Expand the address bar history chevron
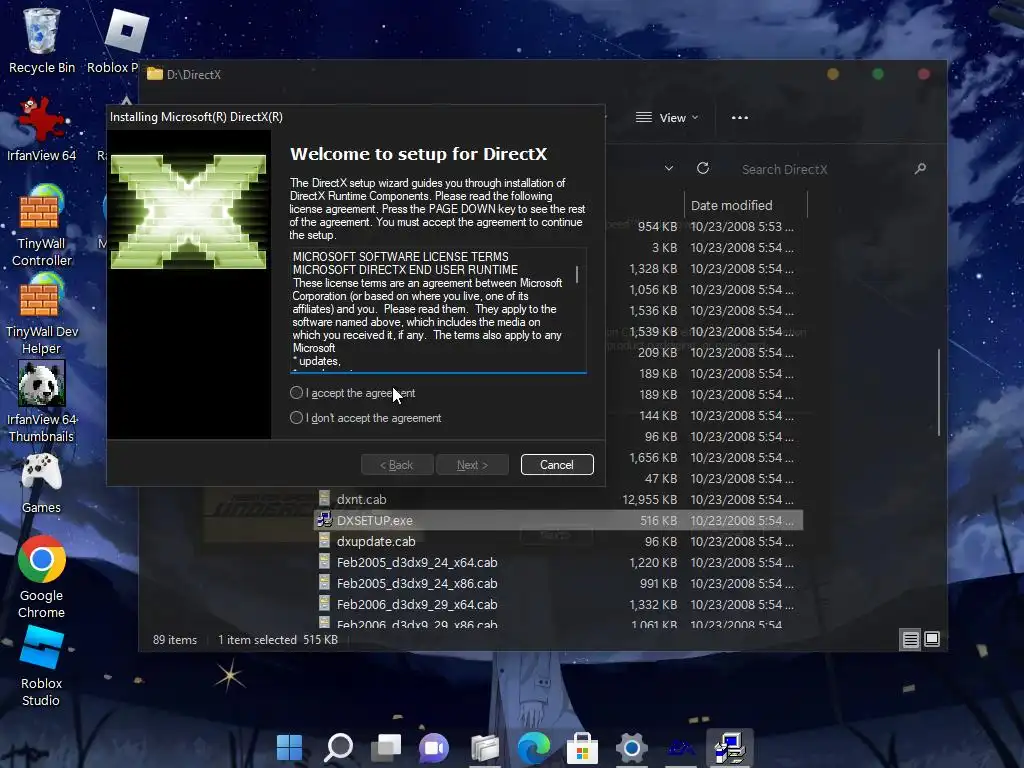The image size is (1024, 768). coord(669,168)
